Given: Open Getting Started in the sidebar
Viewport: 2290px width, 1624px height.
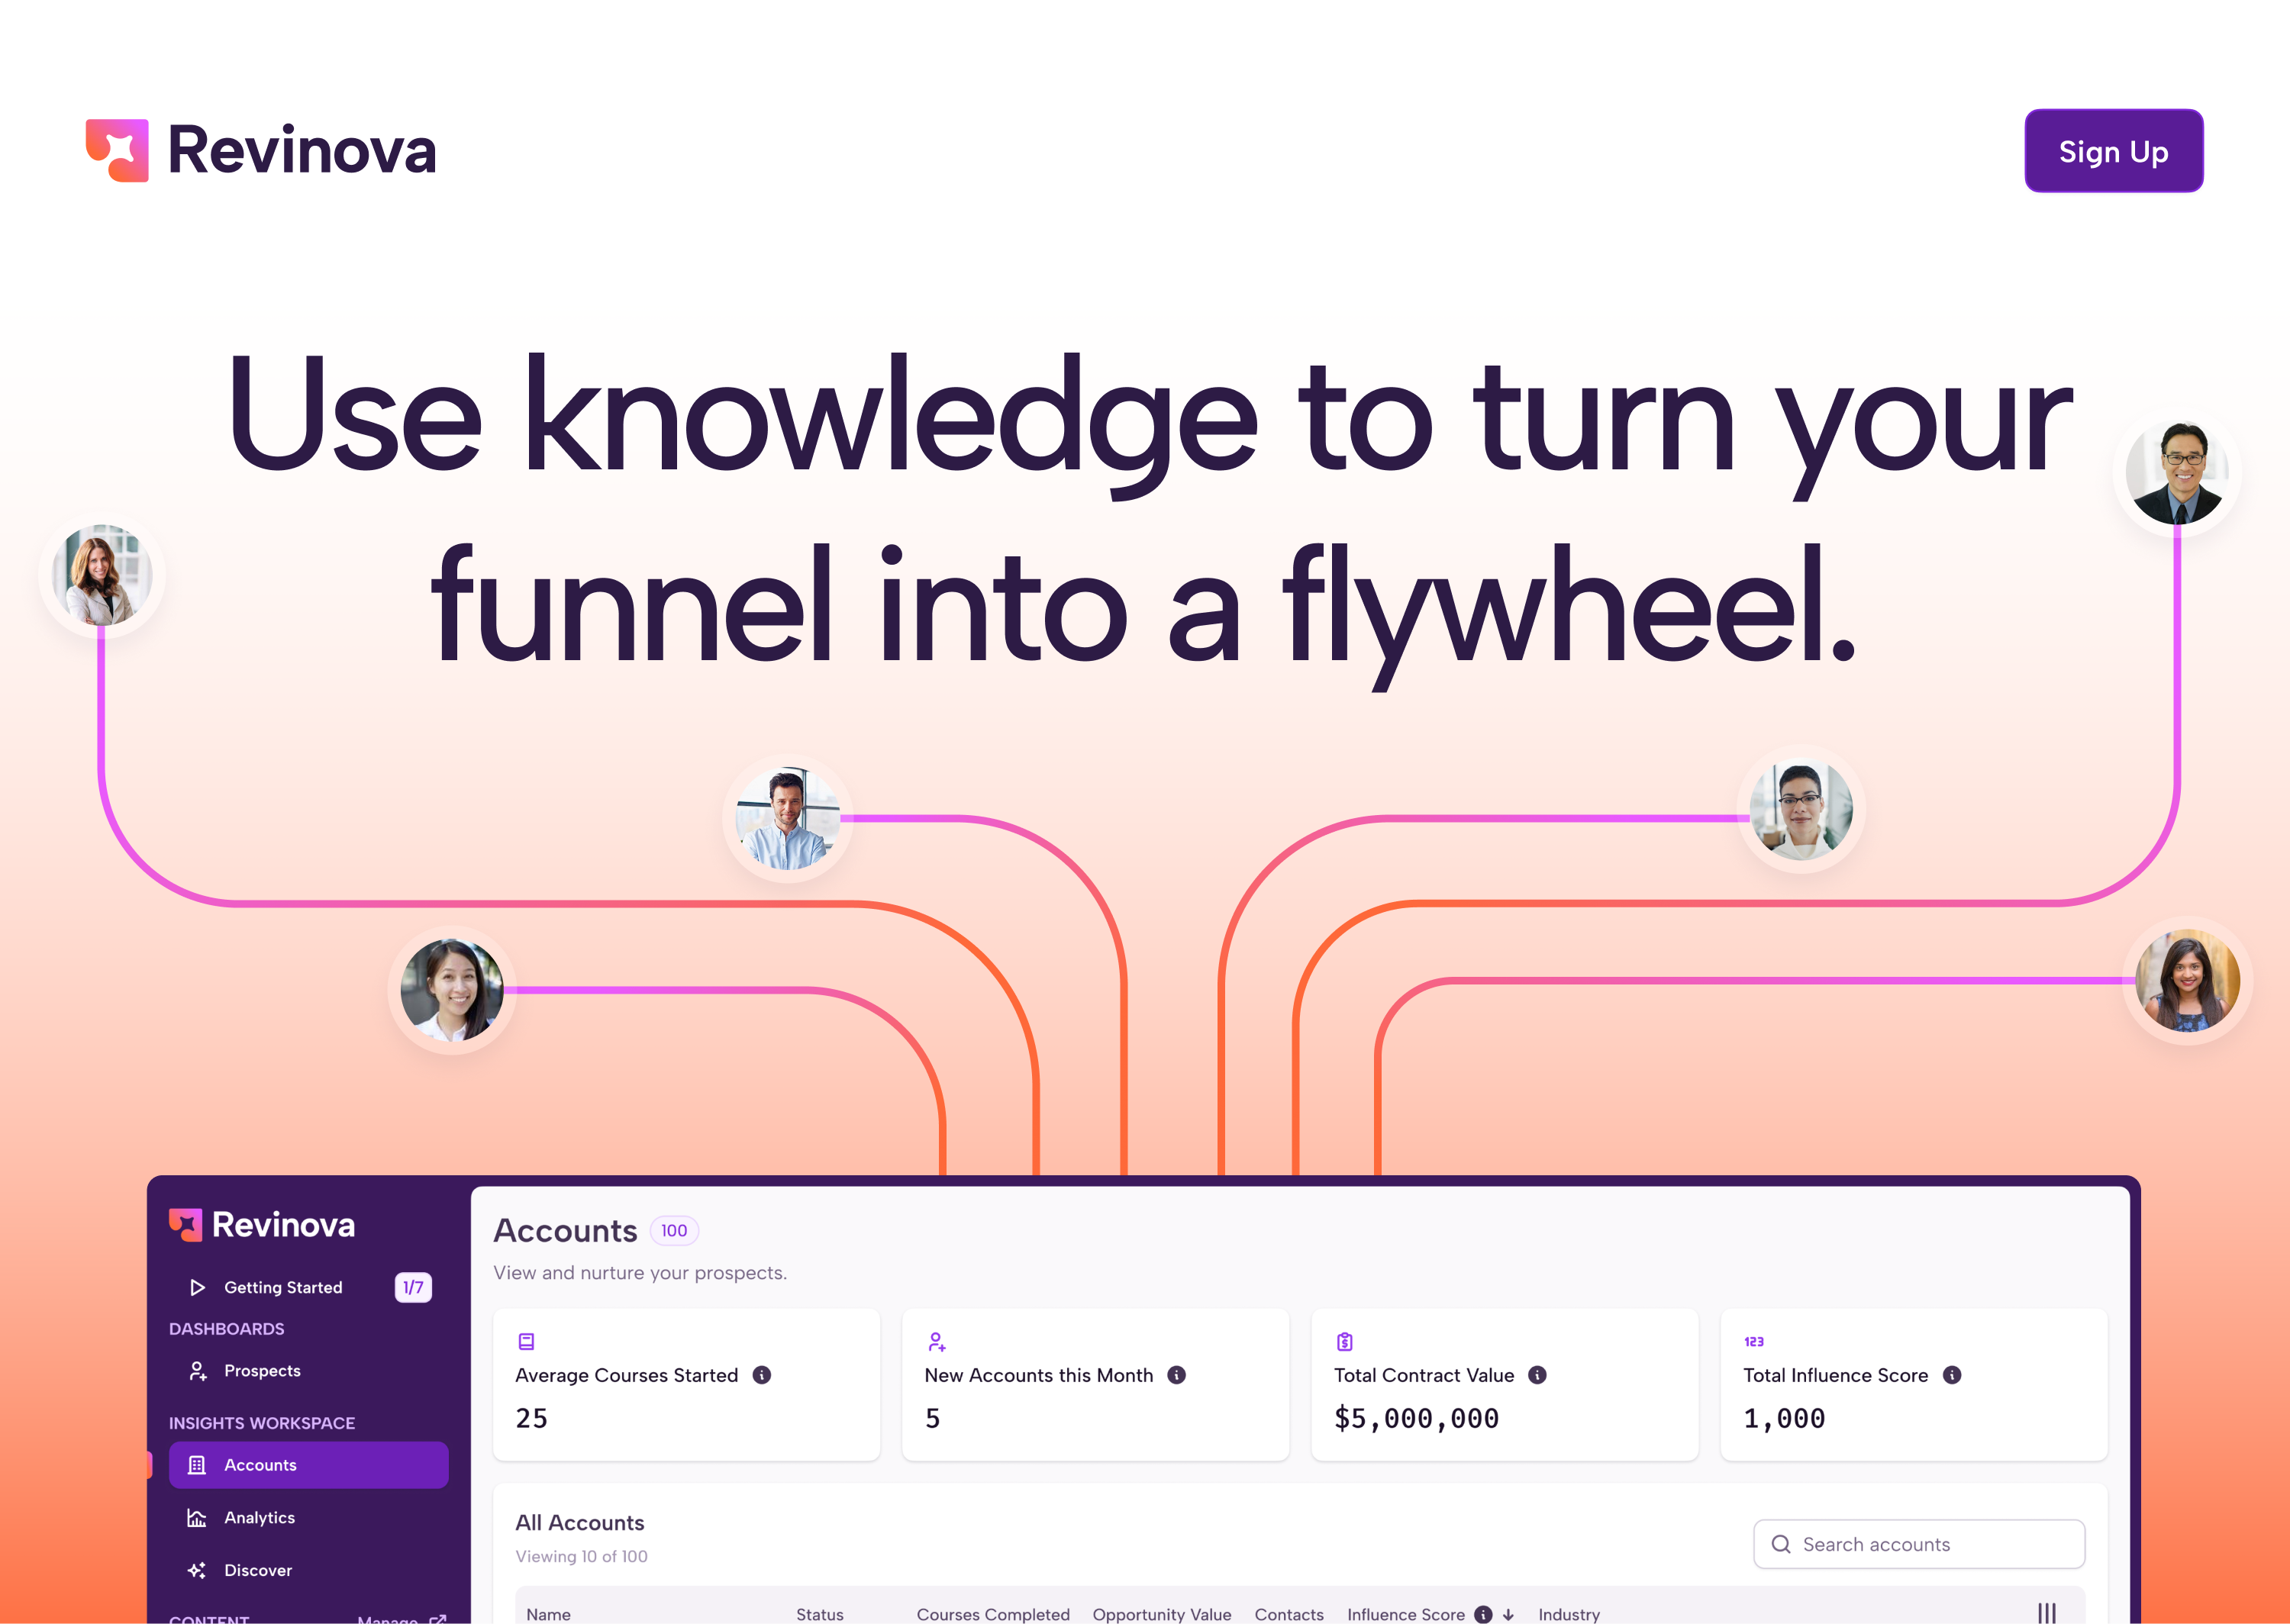Looking at the screenshot, I should pos(308,1287).
